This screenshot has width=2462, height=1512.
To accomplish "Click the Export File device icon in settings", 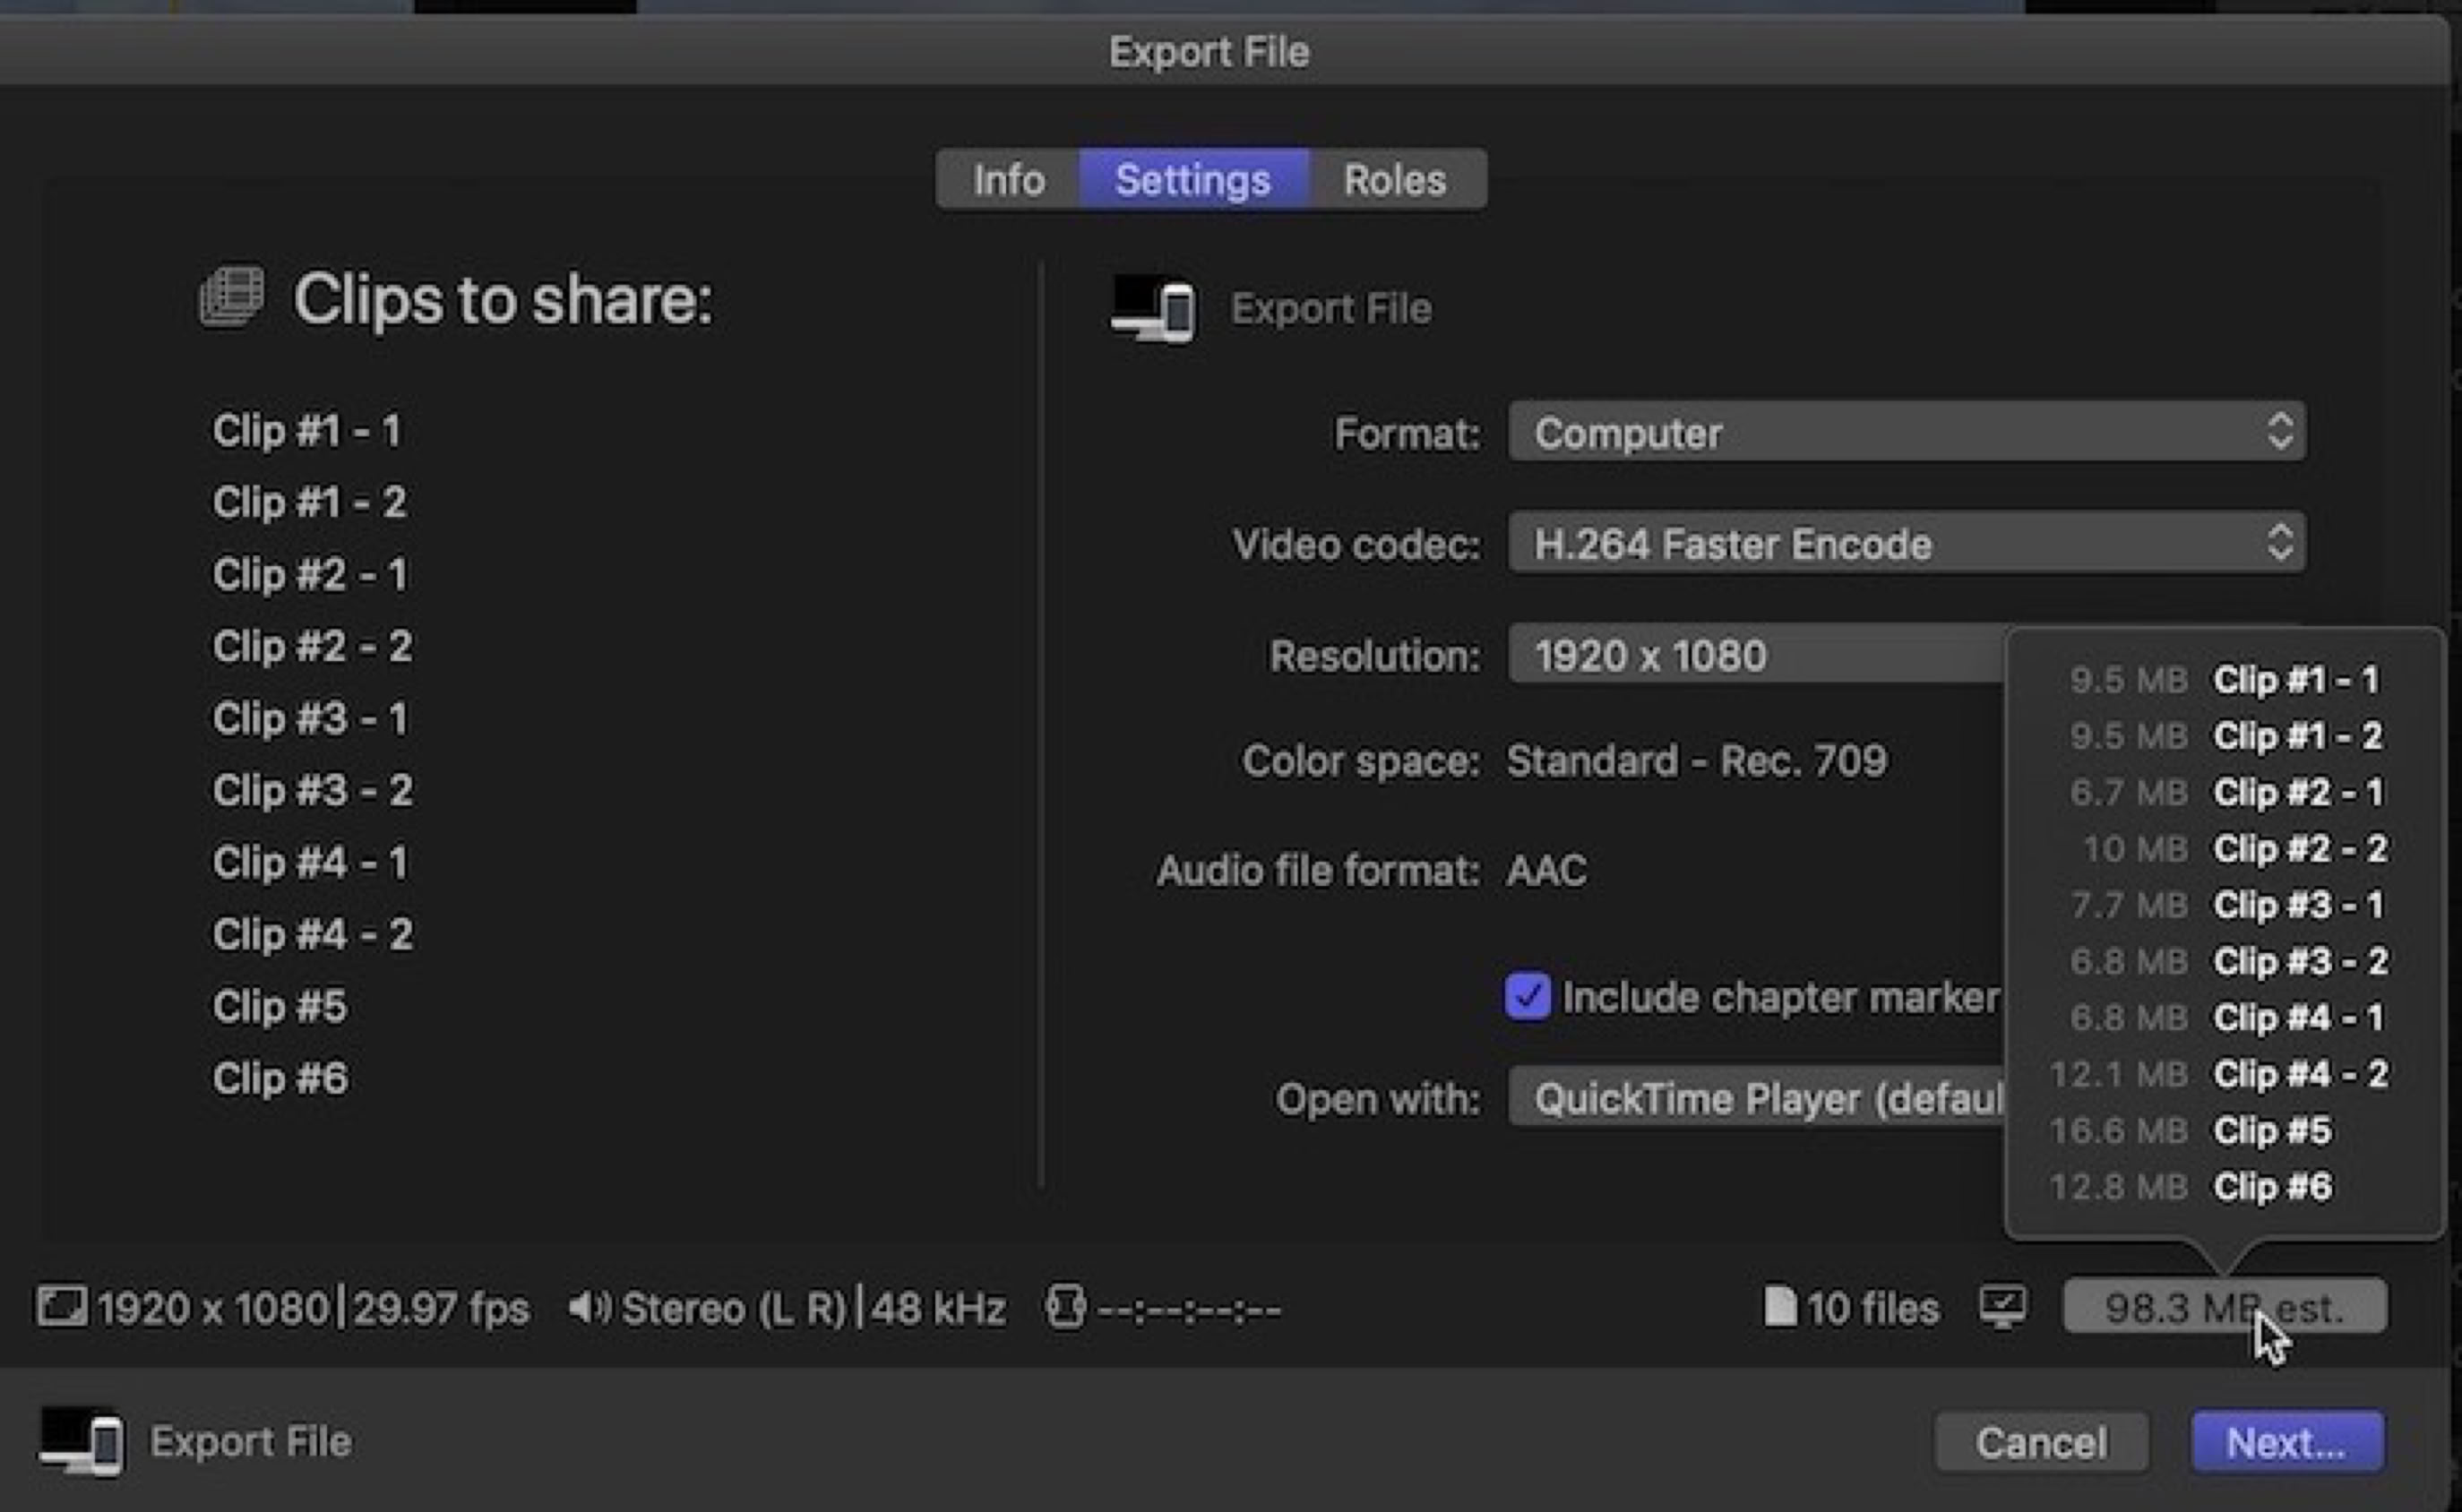I will tap(1153, 309).
